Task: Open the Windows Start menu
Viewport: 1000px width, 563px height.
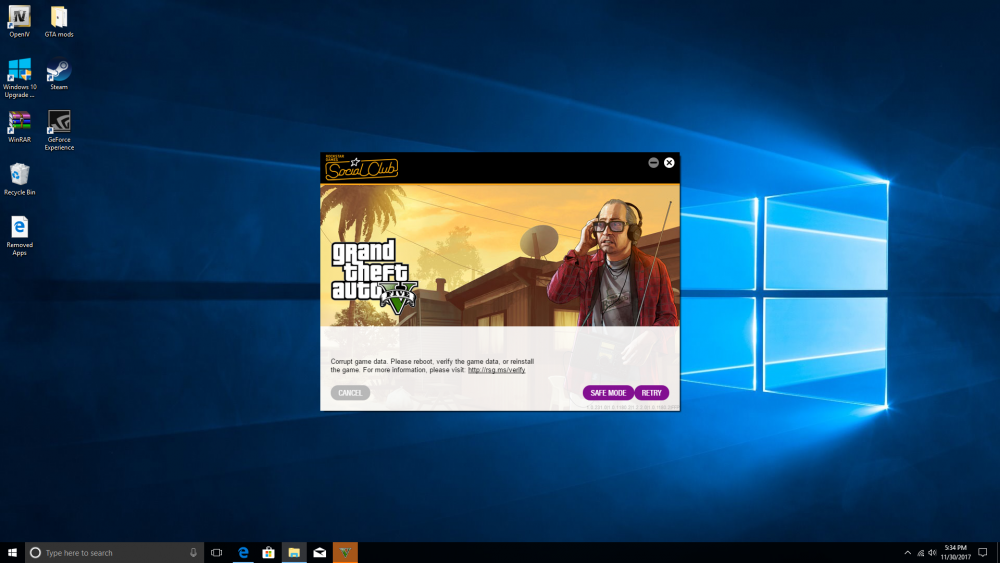Action: tap(12, 552)
